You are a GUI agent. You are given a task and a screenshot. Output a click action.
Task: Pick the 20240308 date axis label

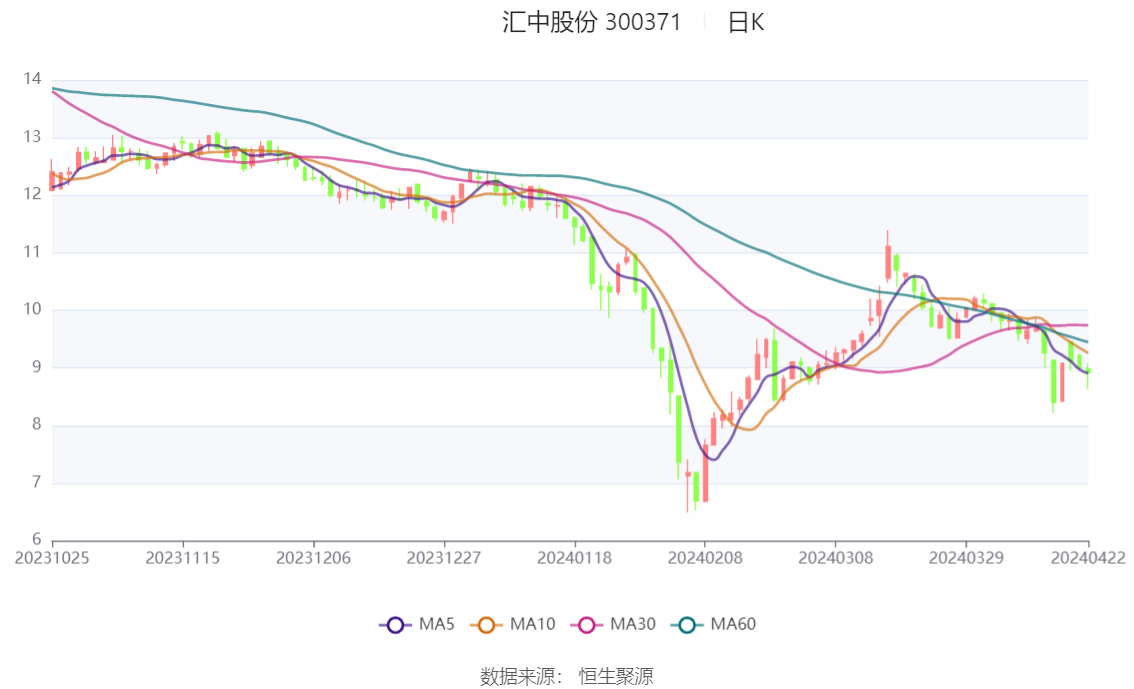(835, 558)
